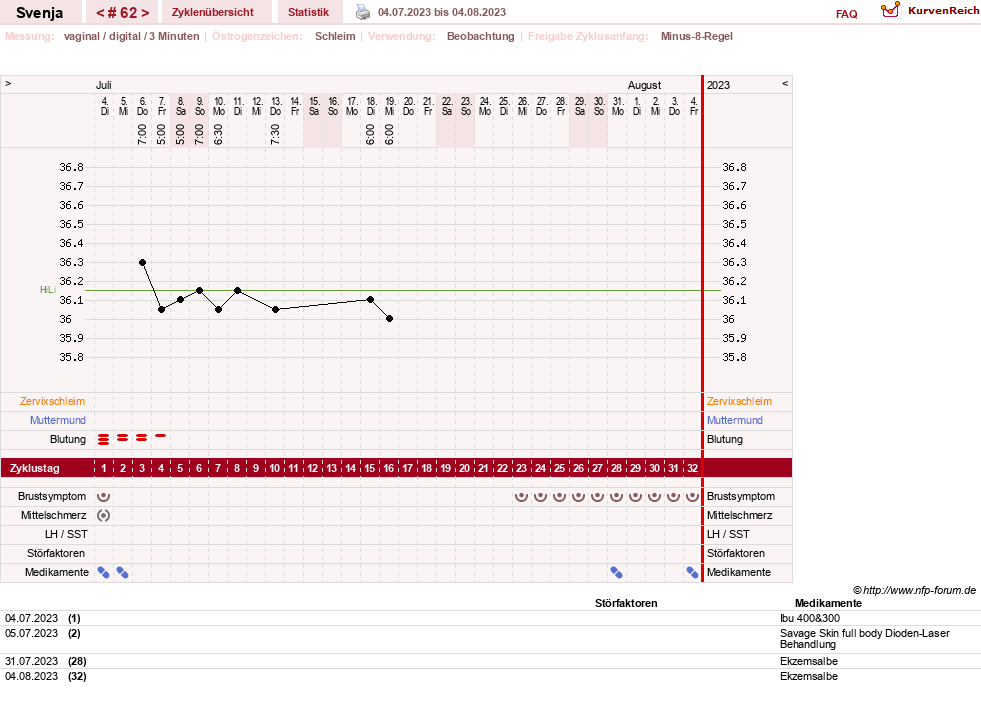Click the temperature point on 6 July
981x716 pixels.
point(142,262)
